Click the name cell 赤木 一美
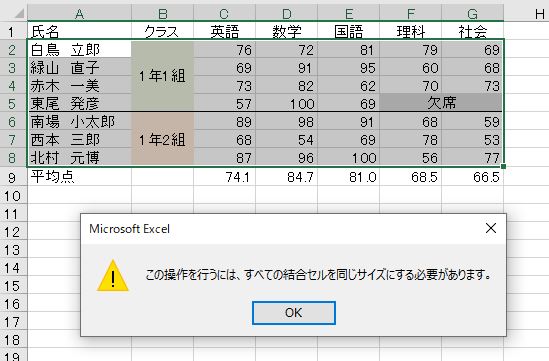This screenshot has width=549, height=361. [x=79, y=85]
